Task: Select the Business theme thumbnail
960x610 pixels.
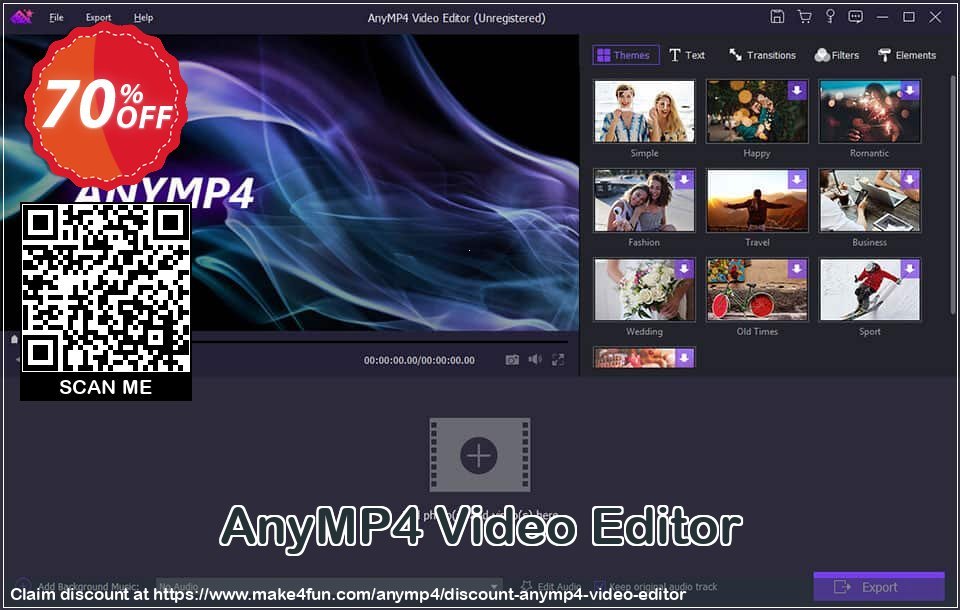Action: 869,201
